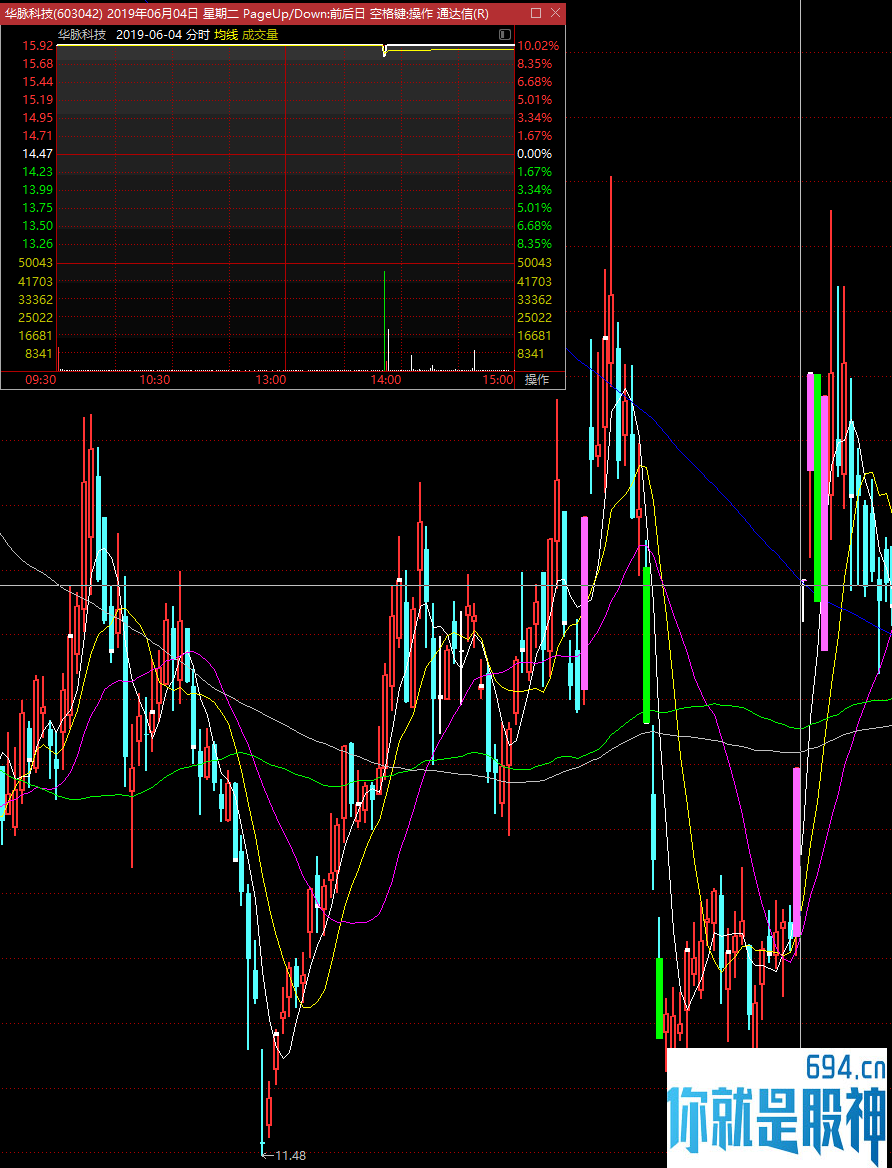The width and height of the screenshot is (892, 1168).
Task: Maximize the 华脉科技 intraday popup window
Action: (x=536, y=13)
